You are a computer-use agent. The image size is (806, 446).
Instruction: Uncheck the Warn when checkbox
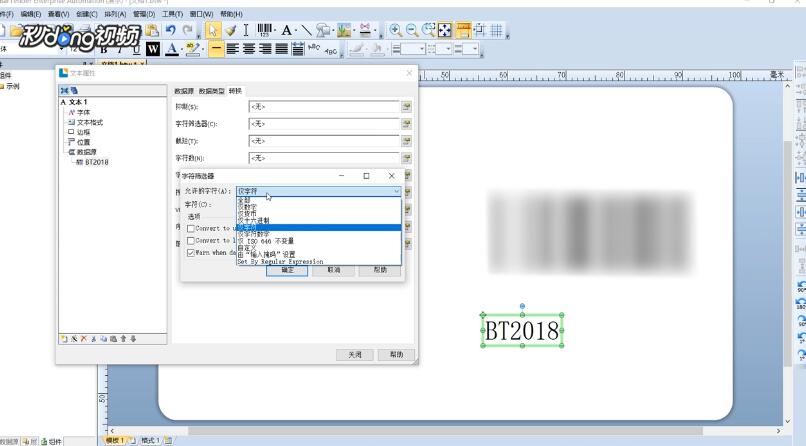tap(191, 253)
